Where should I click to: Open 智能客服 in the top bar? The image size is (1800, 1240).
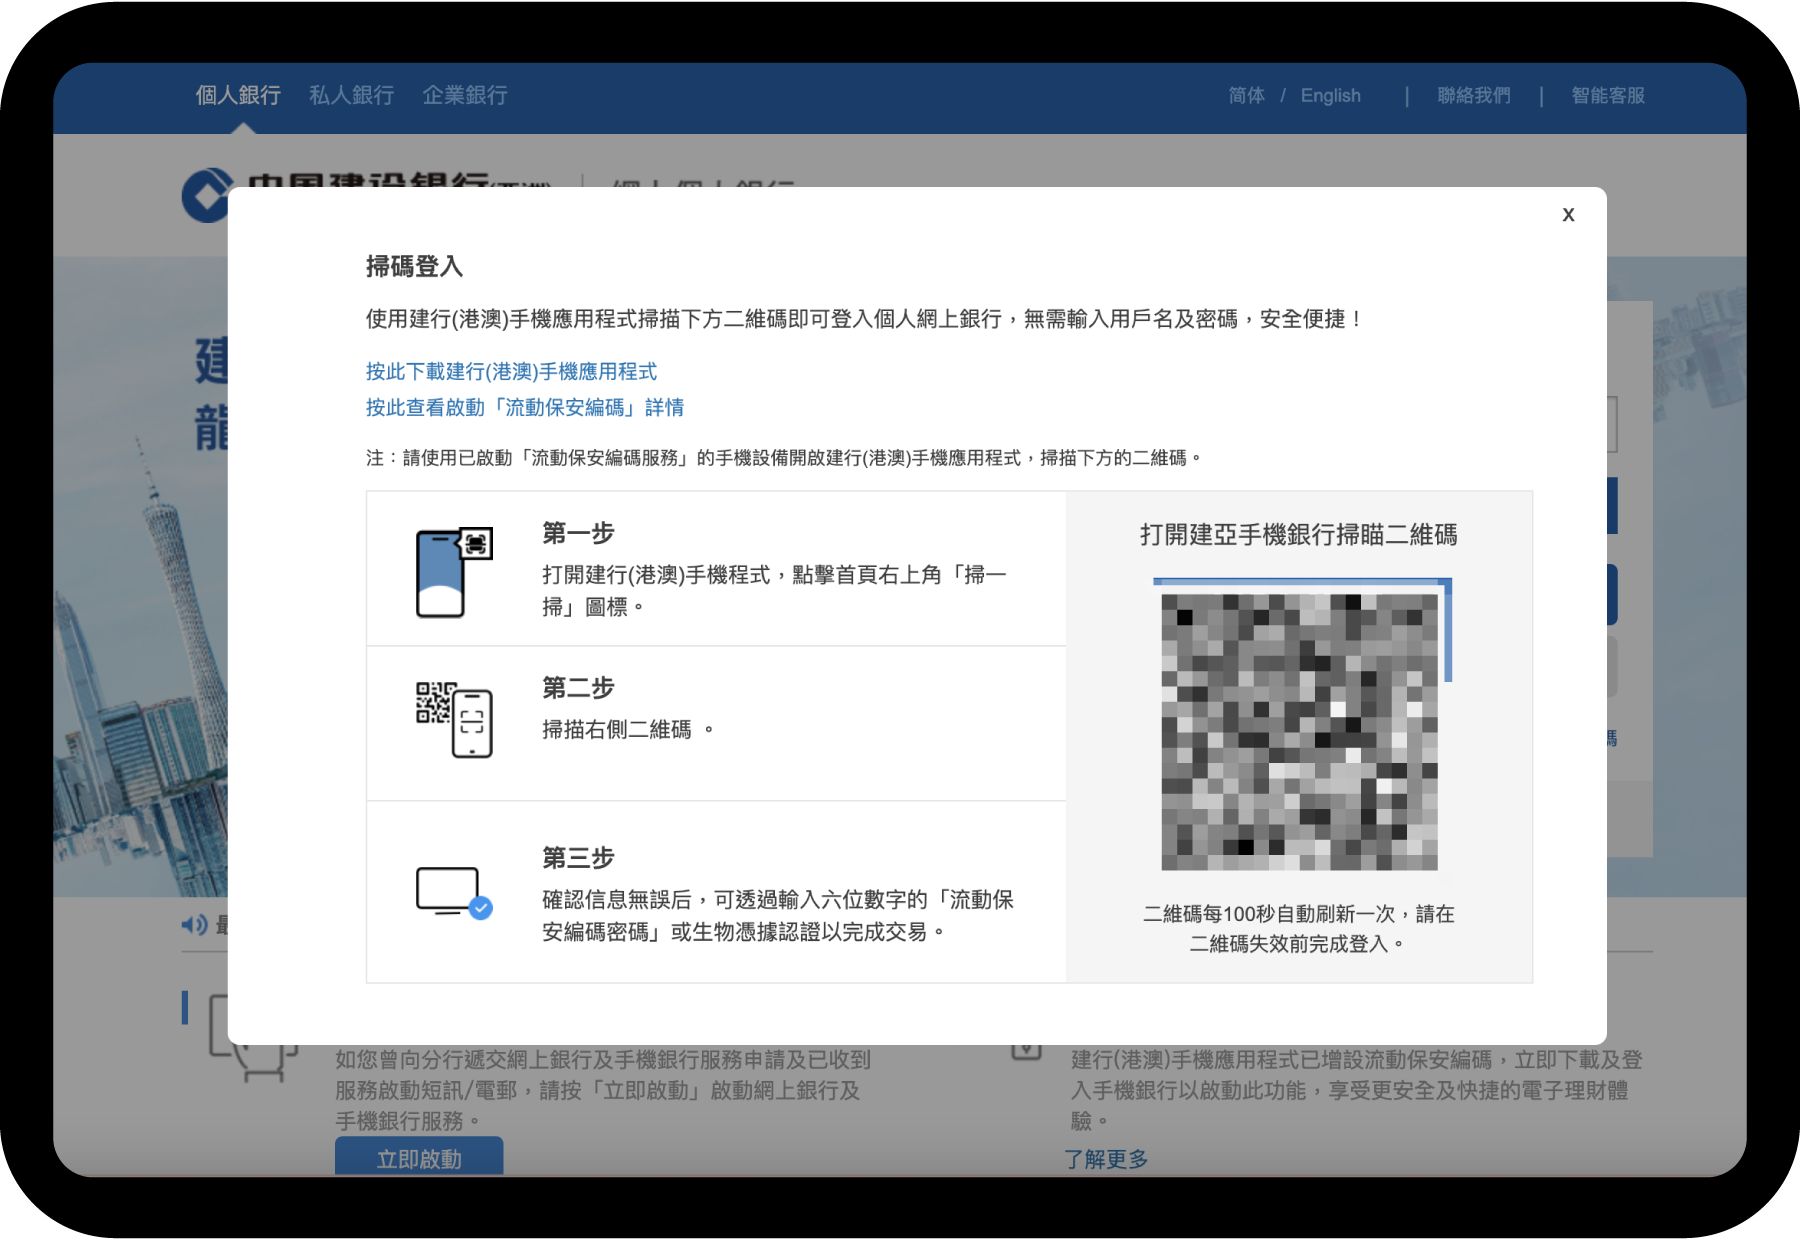(1608, 96)
